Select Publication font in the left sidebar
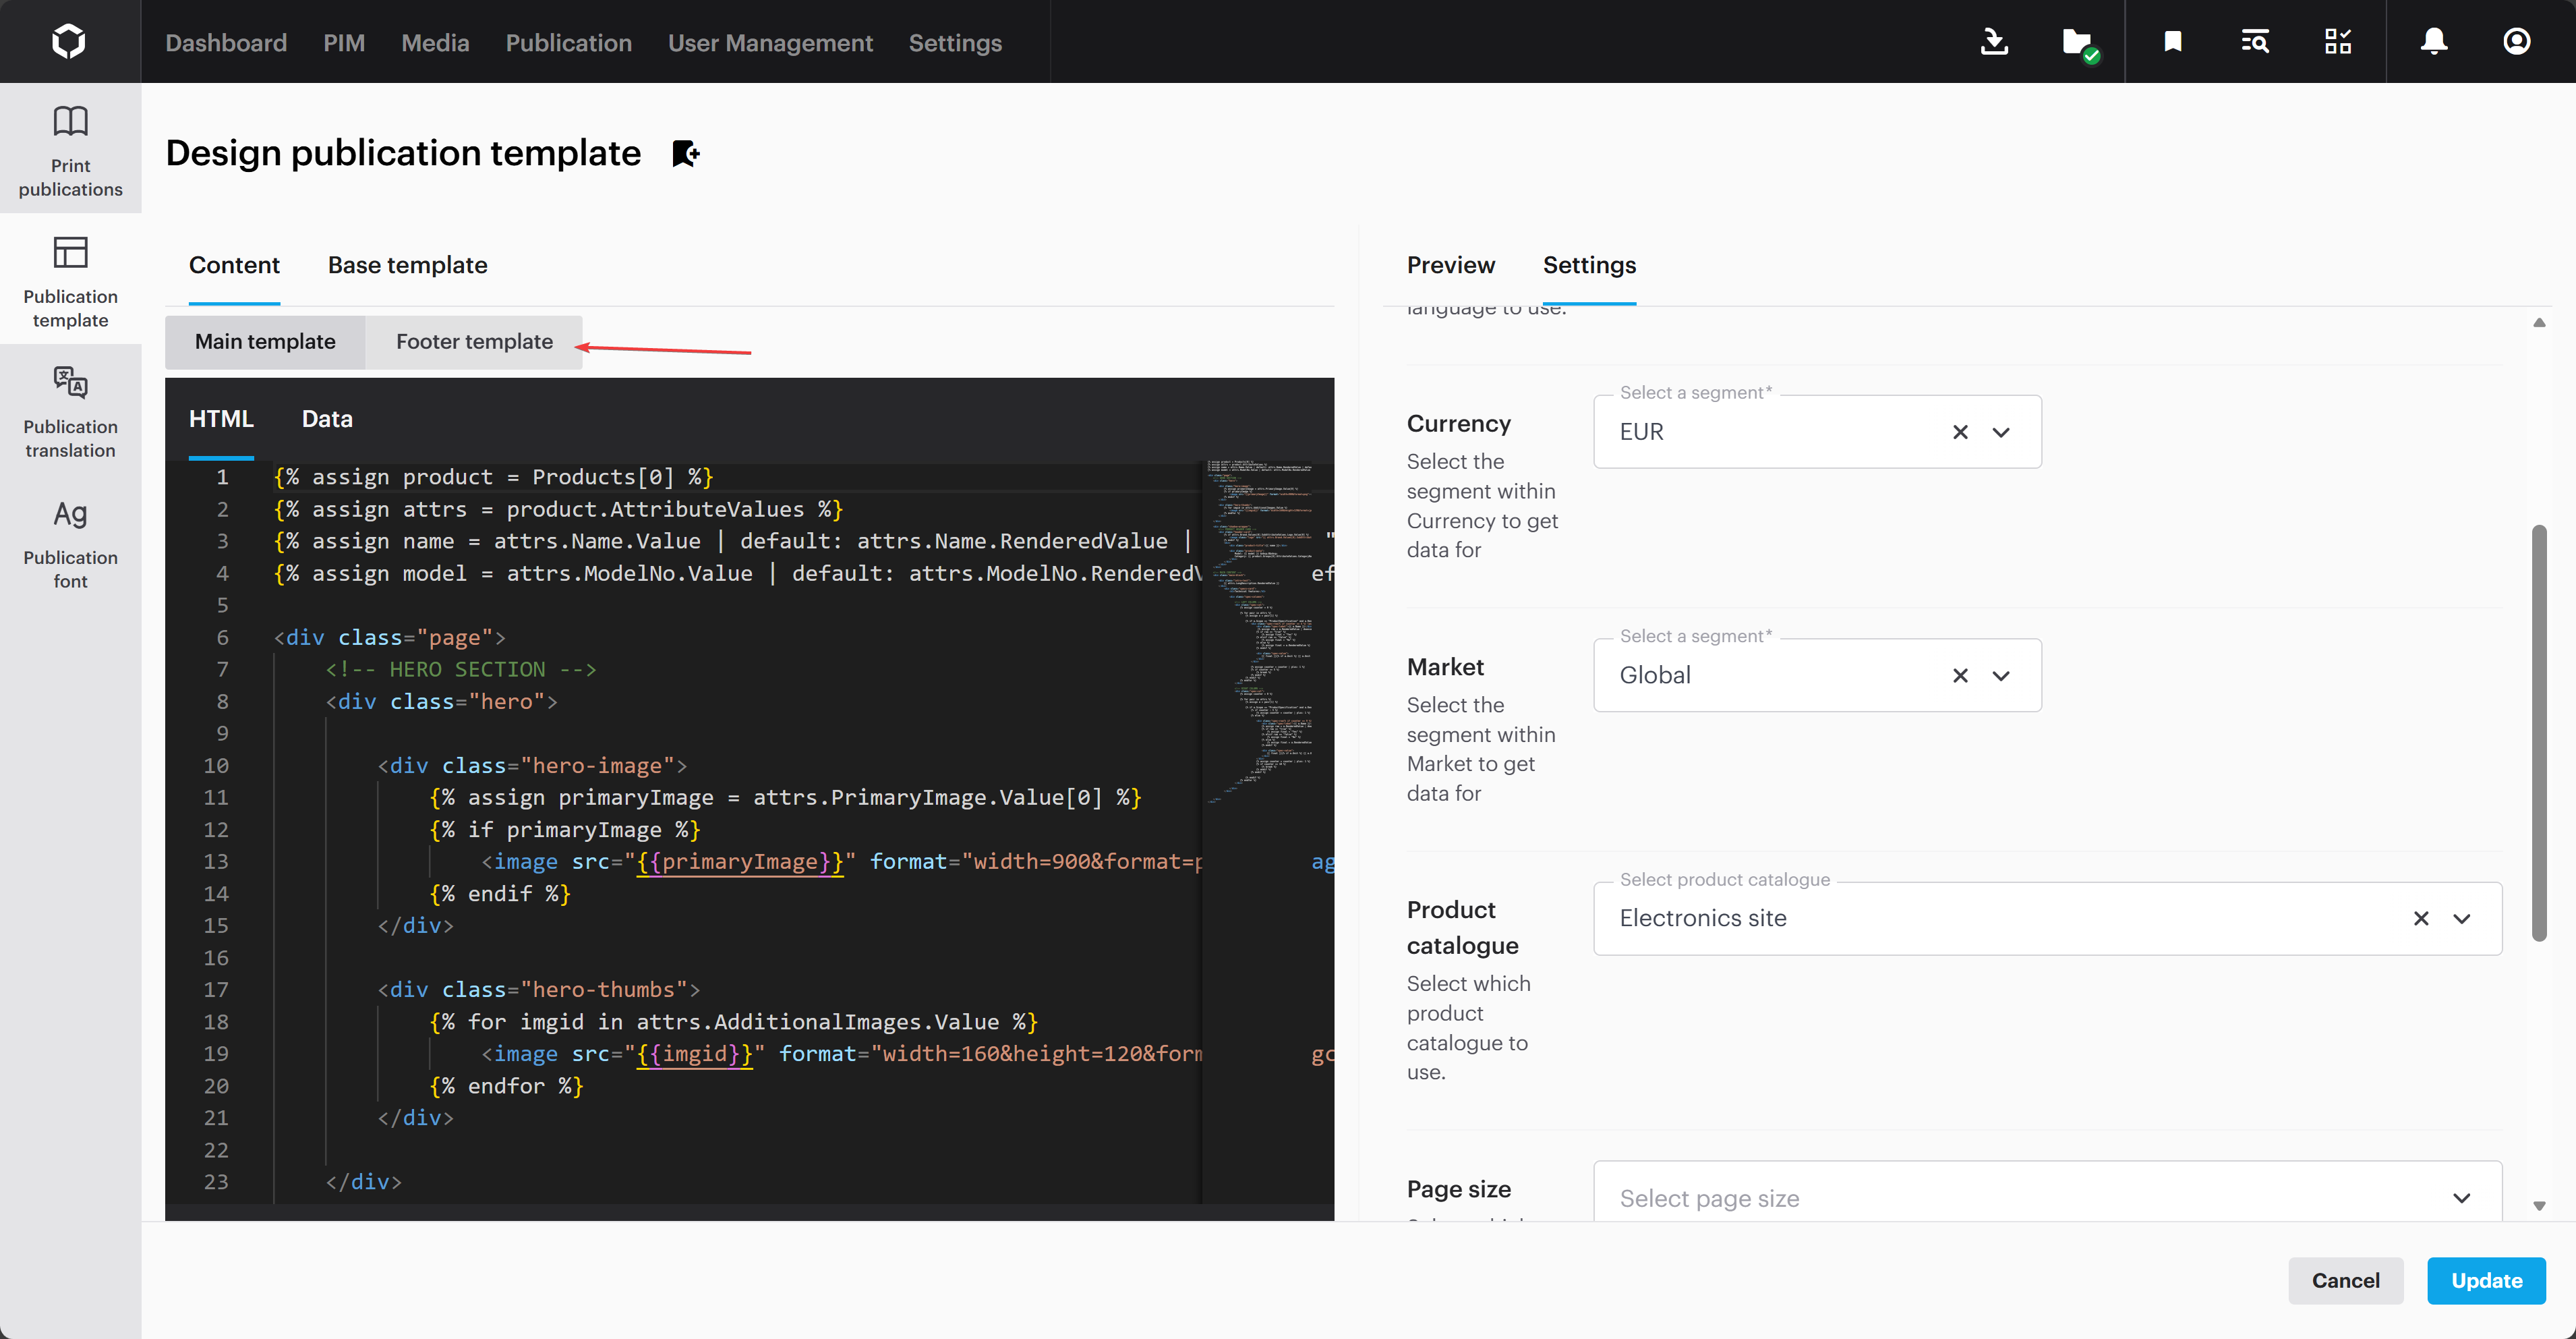The image size is (2576, 1339). (69, 543)
